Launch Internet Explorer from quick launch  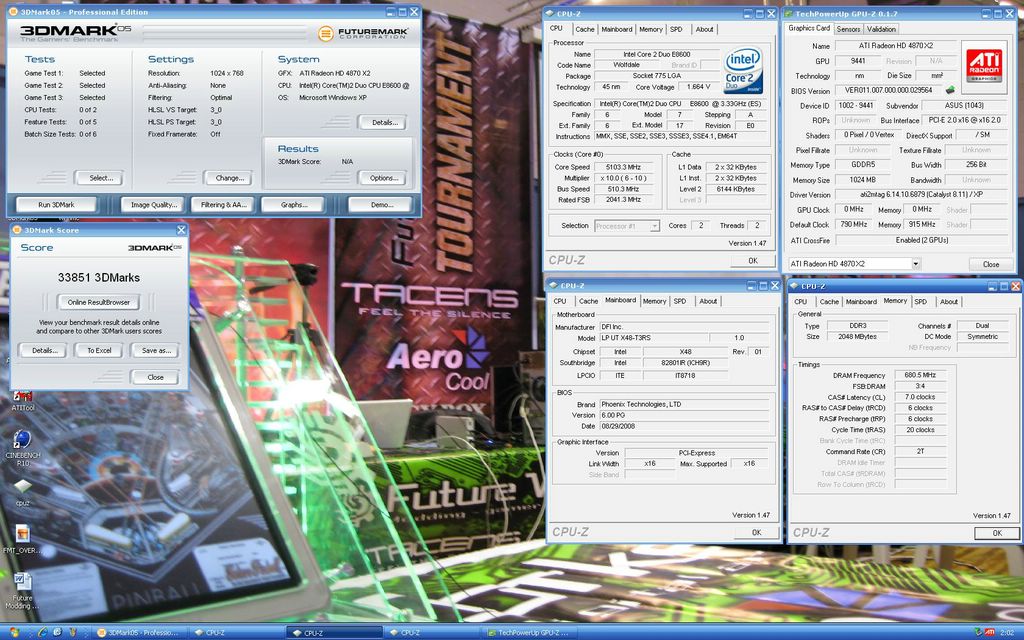point(42,632)
